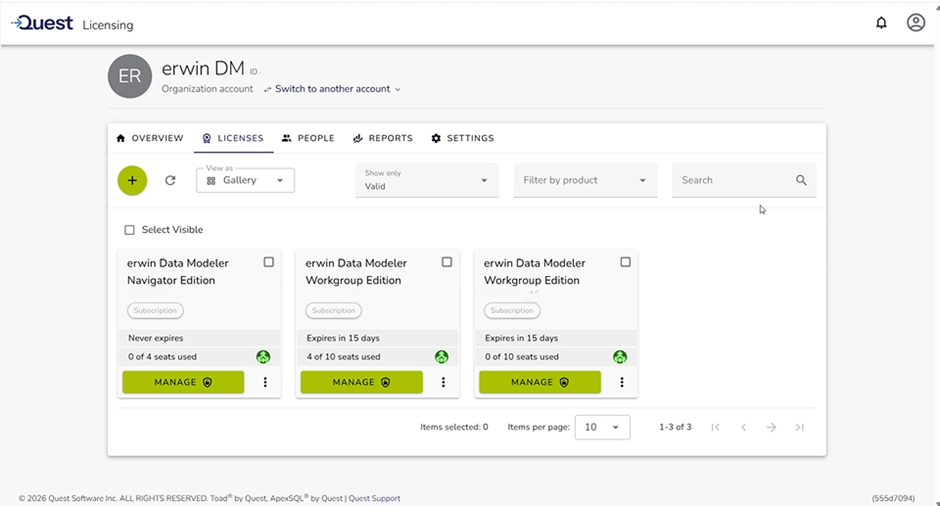Click the '0 of 10 seats used' text
The height and width of the screenshot is (506, 940).
[522, 357]
